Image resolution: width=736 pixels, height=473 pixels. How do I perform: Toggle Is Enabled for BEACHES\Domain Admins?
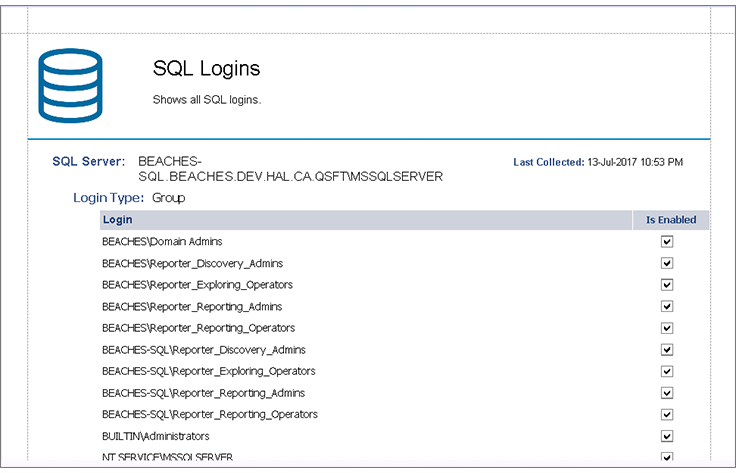click(x=667, y=241)
